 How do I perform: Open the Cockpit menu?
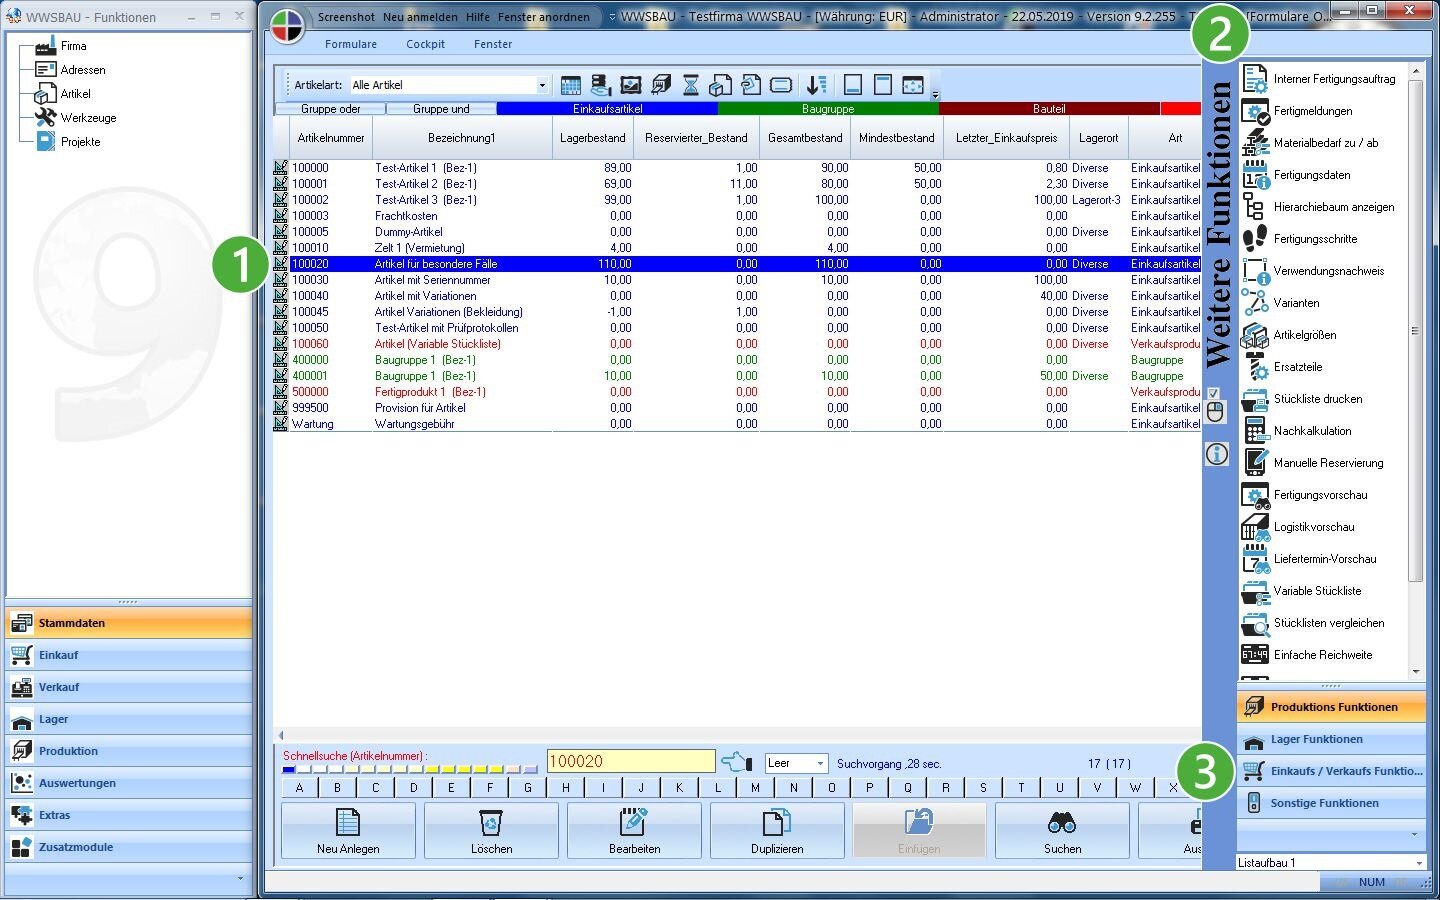425,44
